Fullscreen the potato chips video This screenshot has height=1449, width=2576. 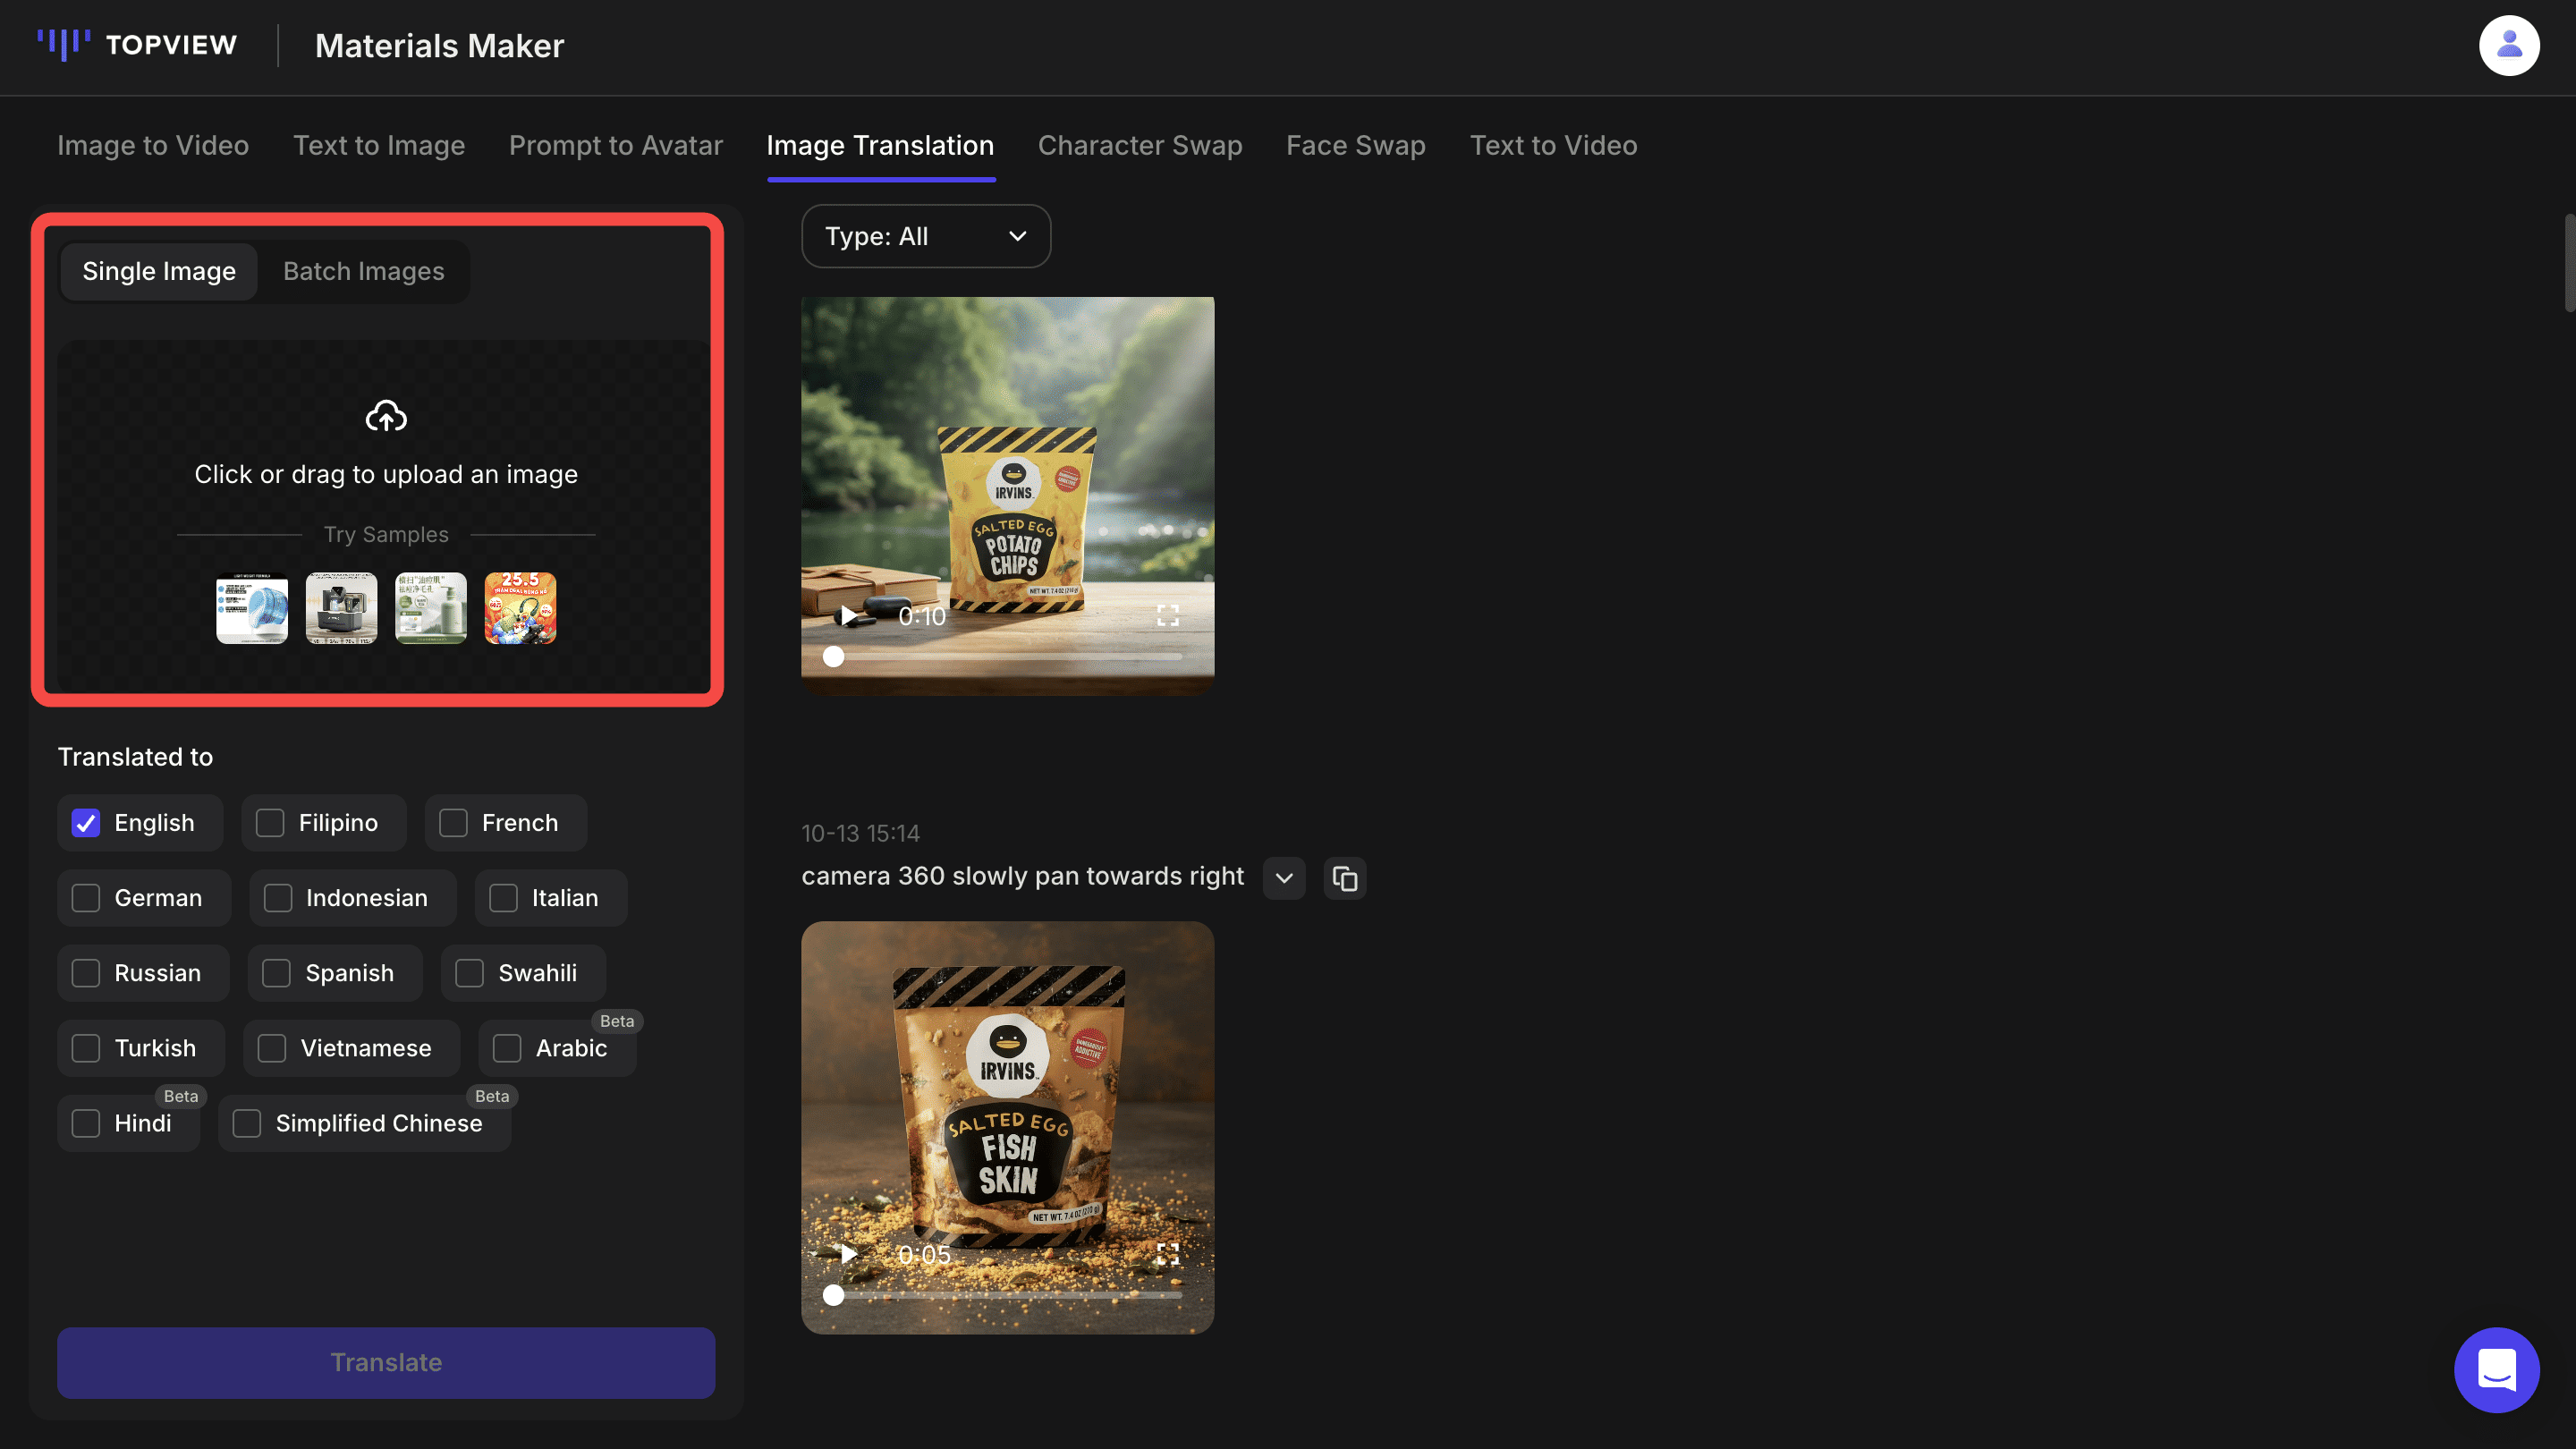(x=1167, y=616)
